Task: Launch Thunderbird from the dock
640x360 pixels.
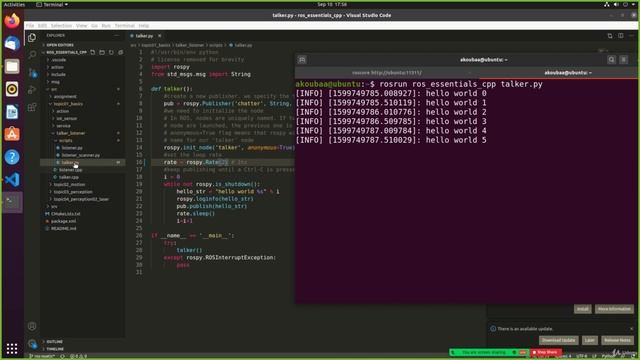Action: pyautogui.click(x=12, y=43)
